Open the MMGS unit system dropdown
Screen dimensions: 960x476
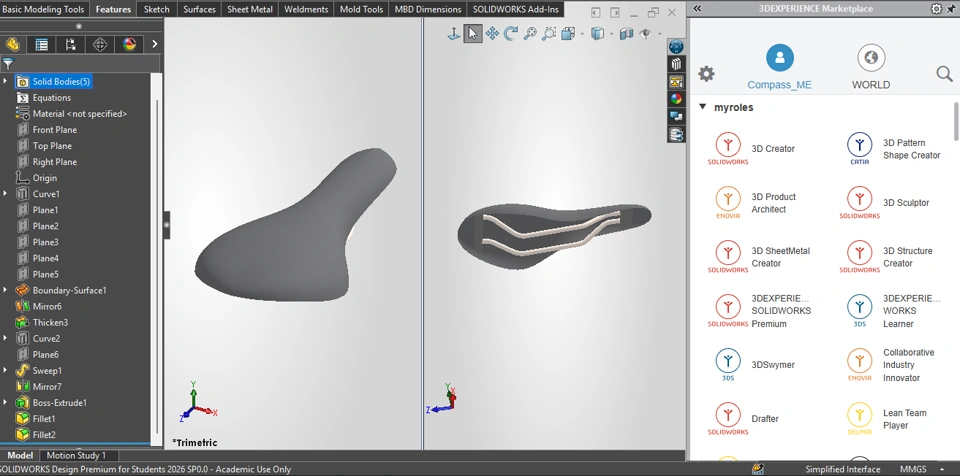pos(912,469)
